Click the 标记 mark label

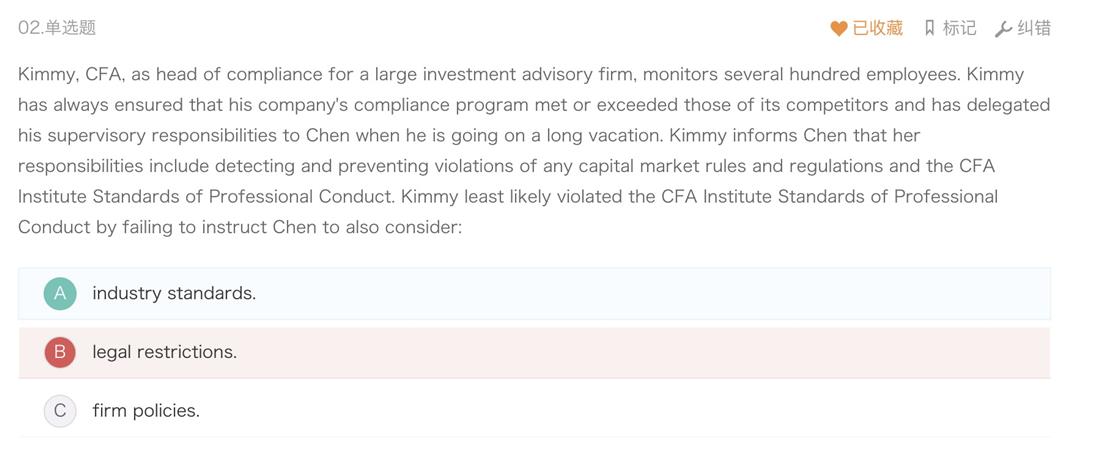coord(959,28)
